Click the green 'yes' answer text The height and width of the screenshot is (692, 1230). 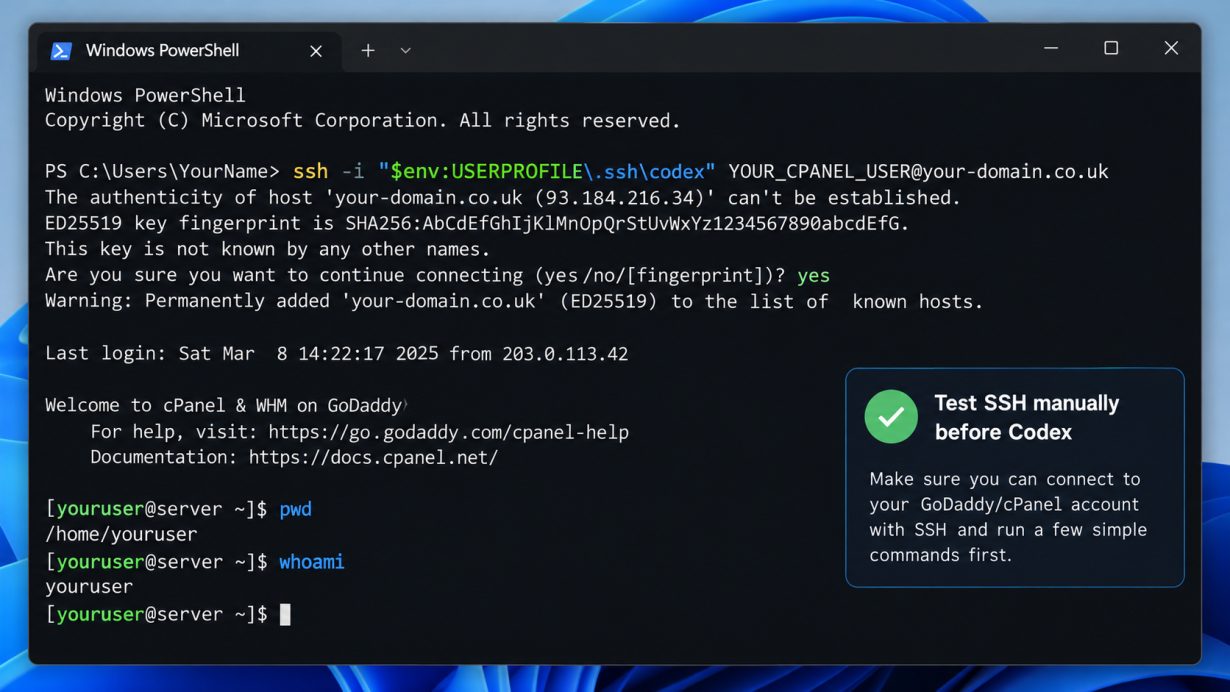pyautogui.click(x=813, y=275)
